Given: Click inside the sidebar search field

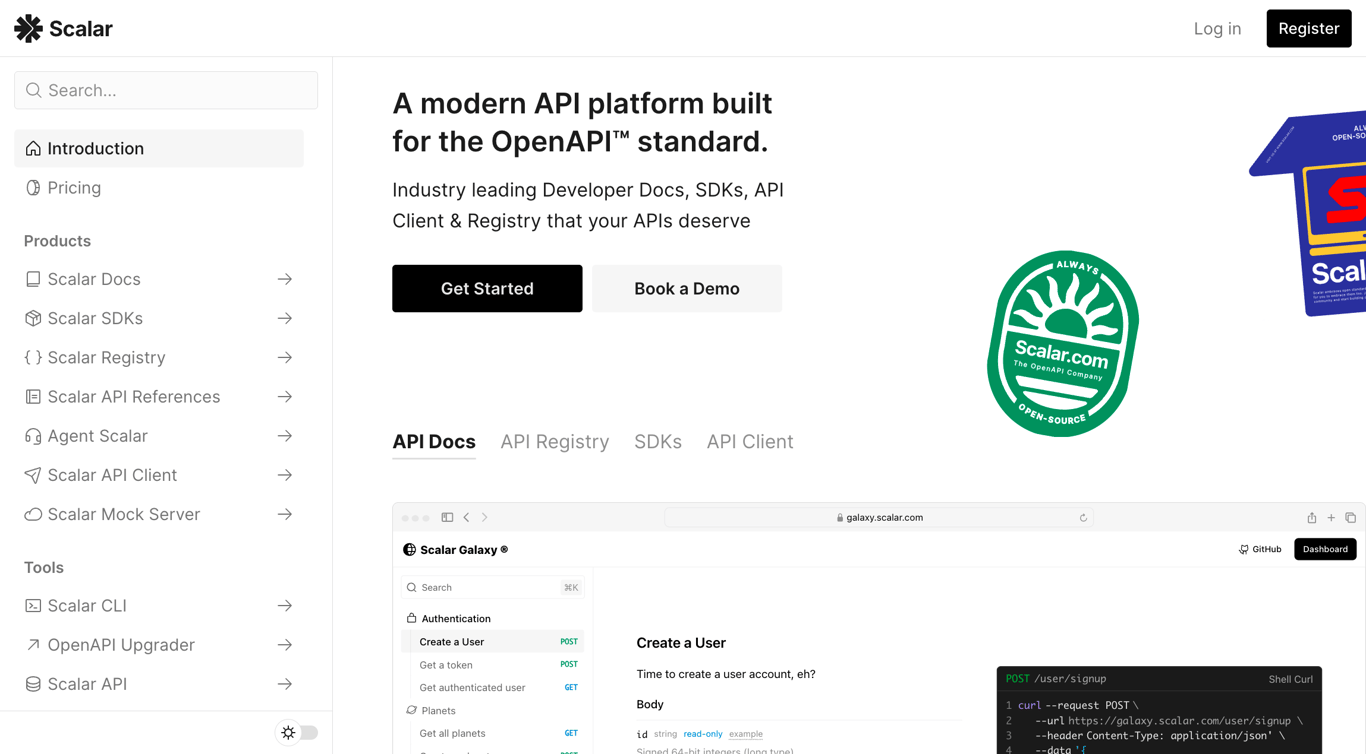Looking at the screenshot, I should pyautogui.click(x=165, y=90).
